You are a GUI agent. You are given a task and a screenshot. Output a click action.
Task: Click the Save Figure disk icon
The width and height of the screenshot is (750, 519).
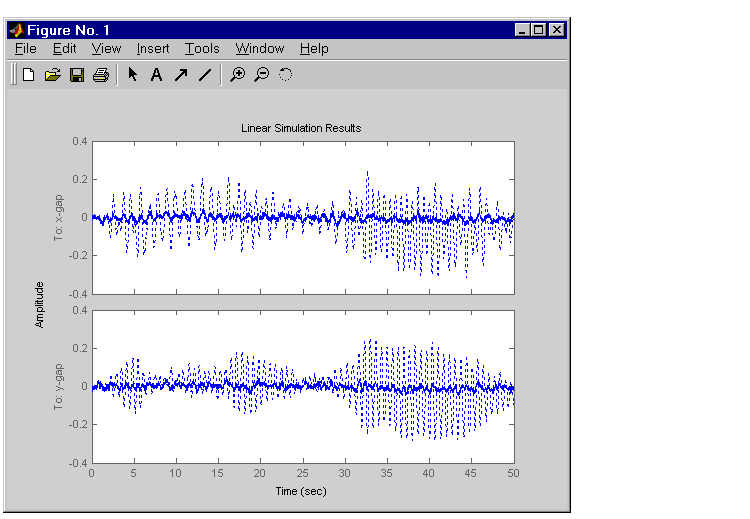77,74
